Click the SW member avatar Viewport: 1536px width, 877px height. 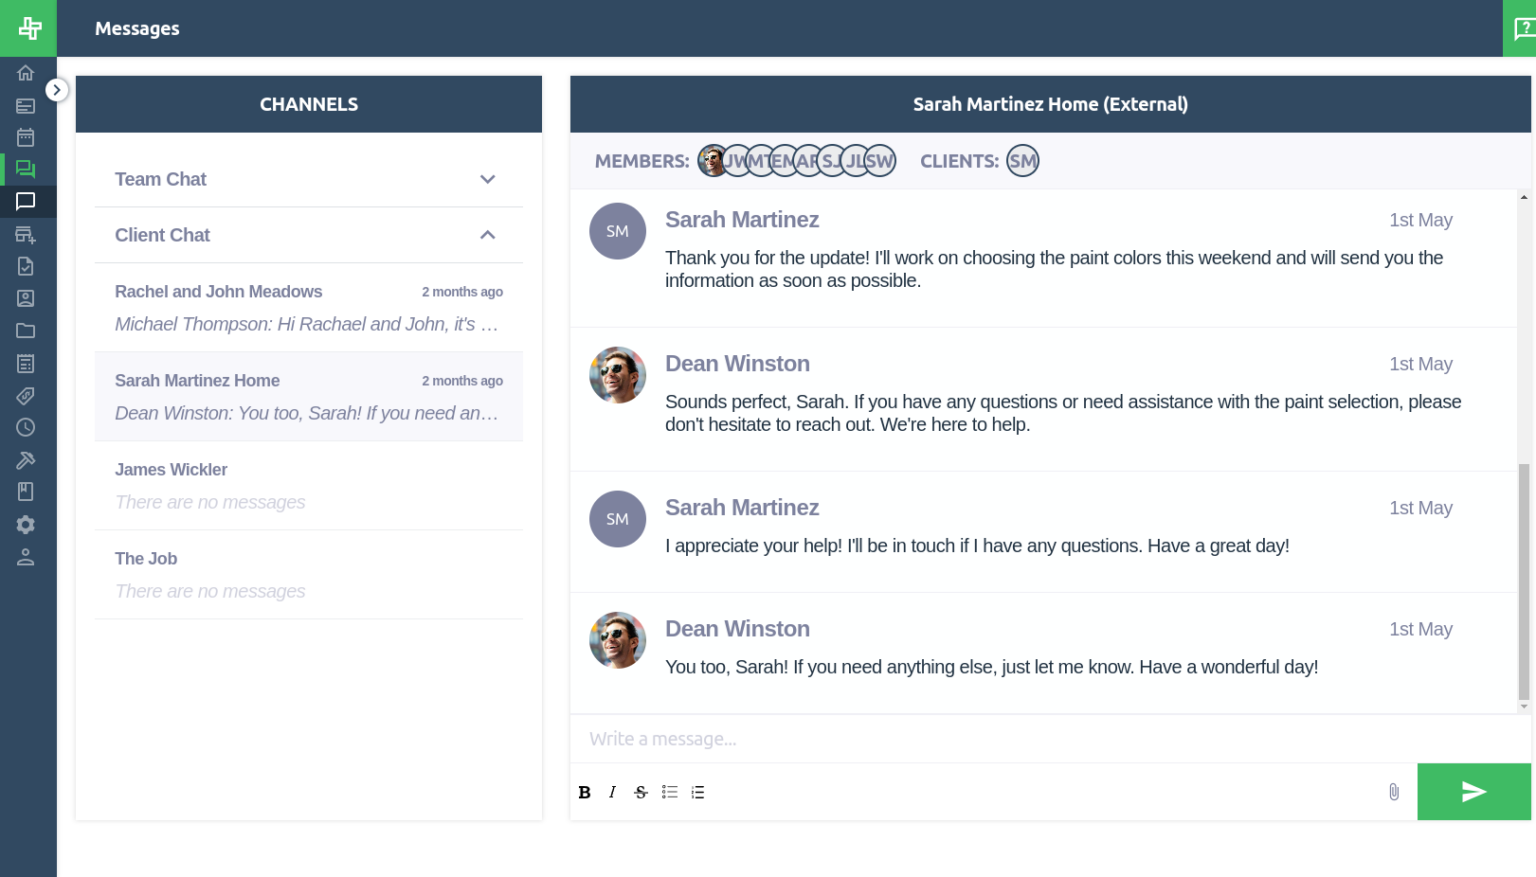(880, 161)
